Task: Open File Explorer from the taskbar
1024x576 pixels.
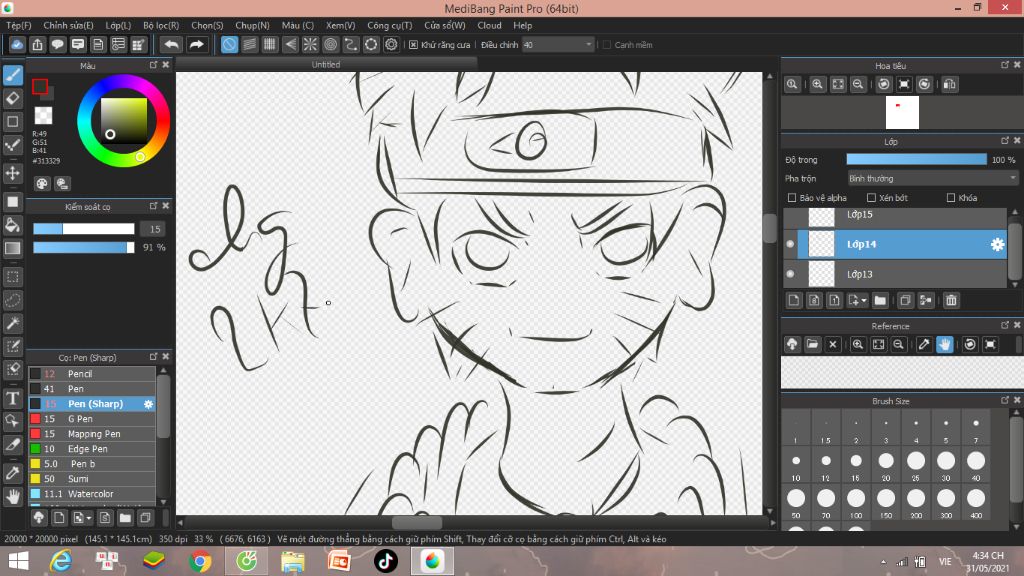Action: pos(293,561)
